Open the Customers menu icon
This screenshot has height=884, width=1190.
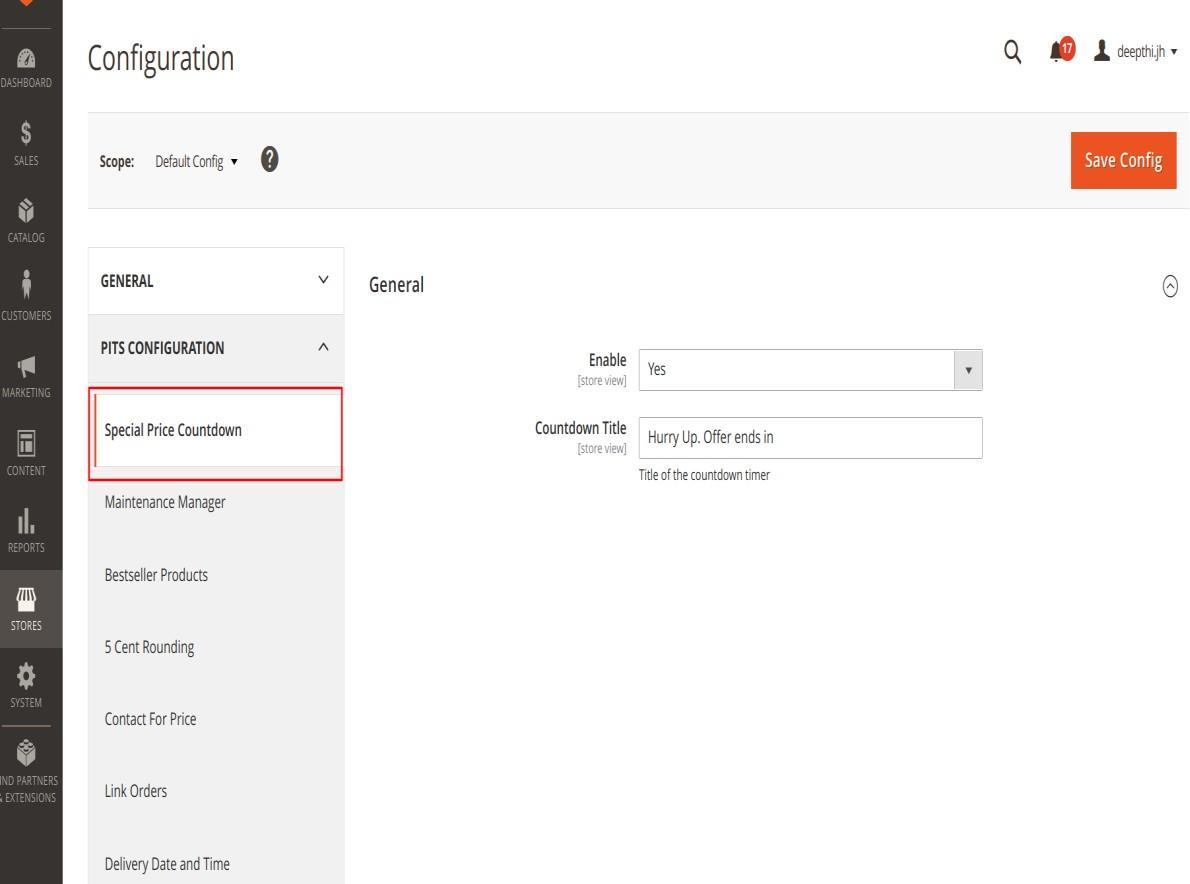click(x=30, y=297)
